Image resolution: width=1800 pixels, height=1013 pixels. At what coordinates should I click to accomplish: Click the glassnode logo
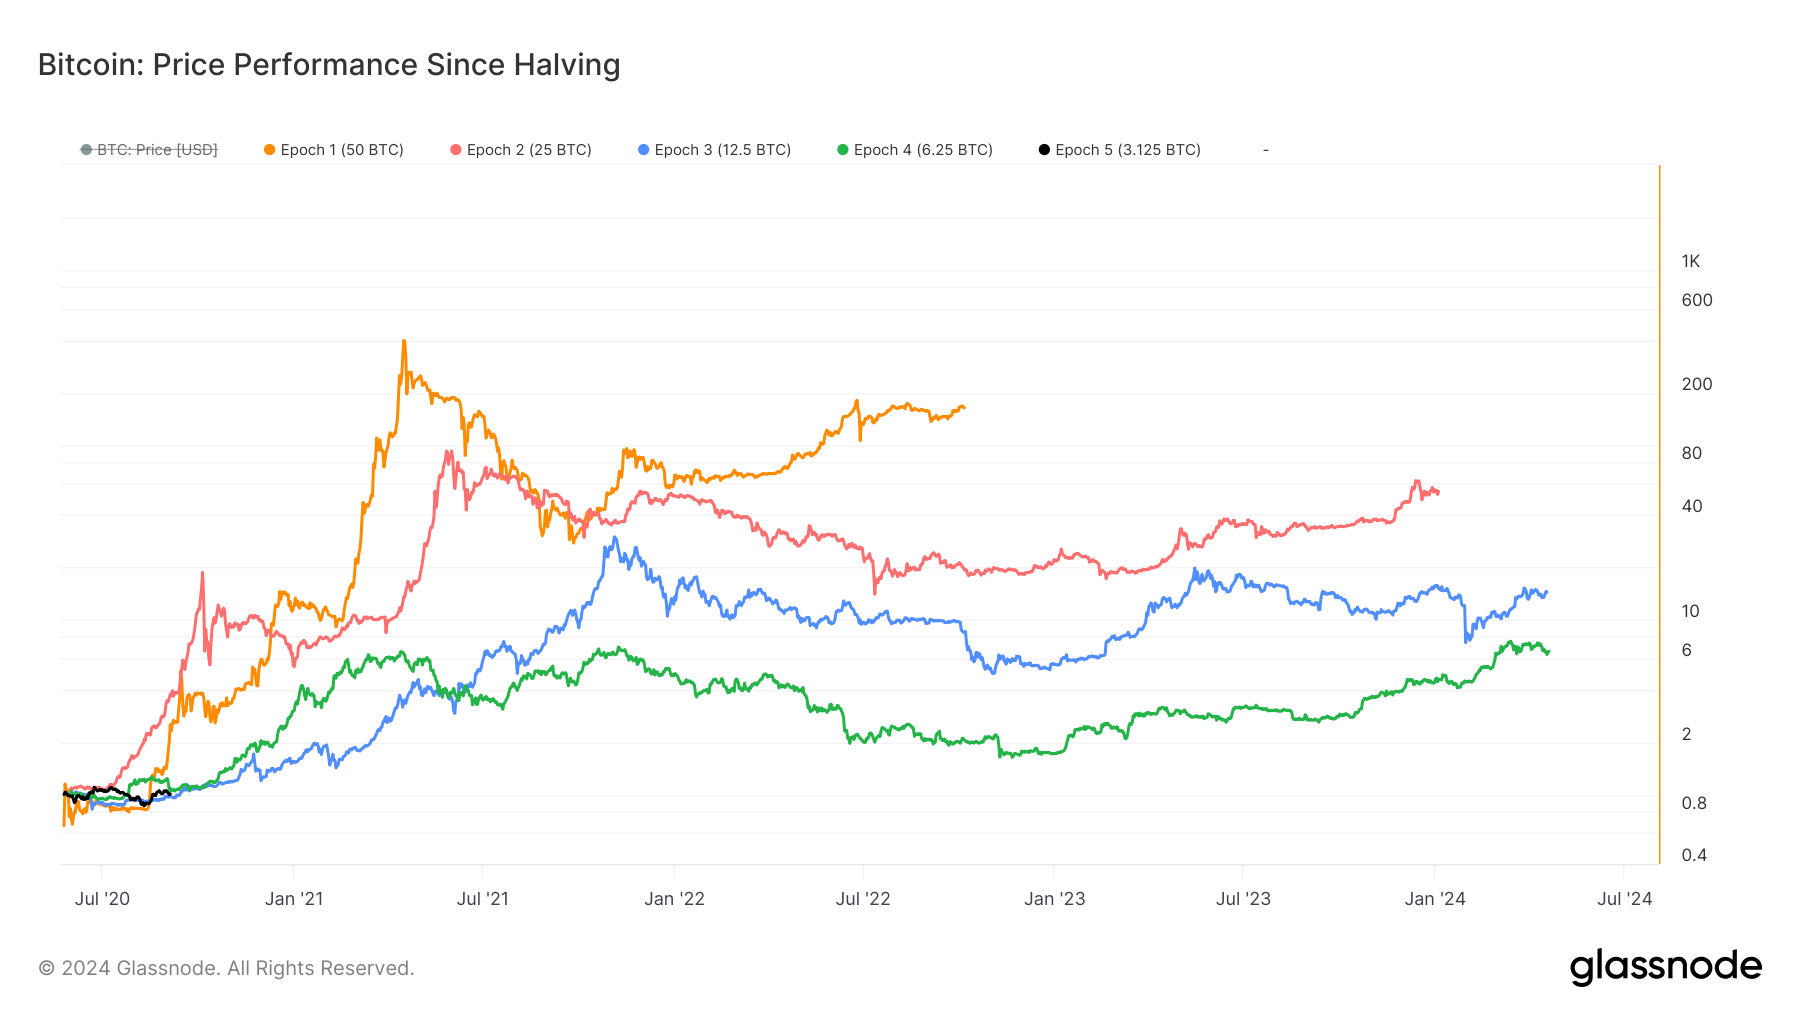pyautogui.click(x=1665, y=967)
